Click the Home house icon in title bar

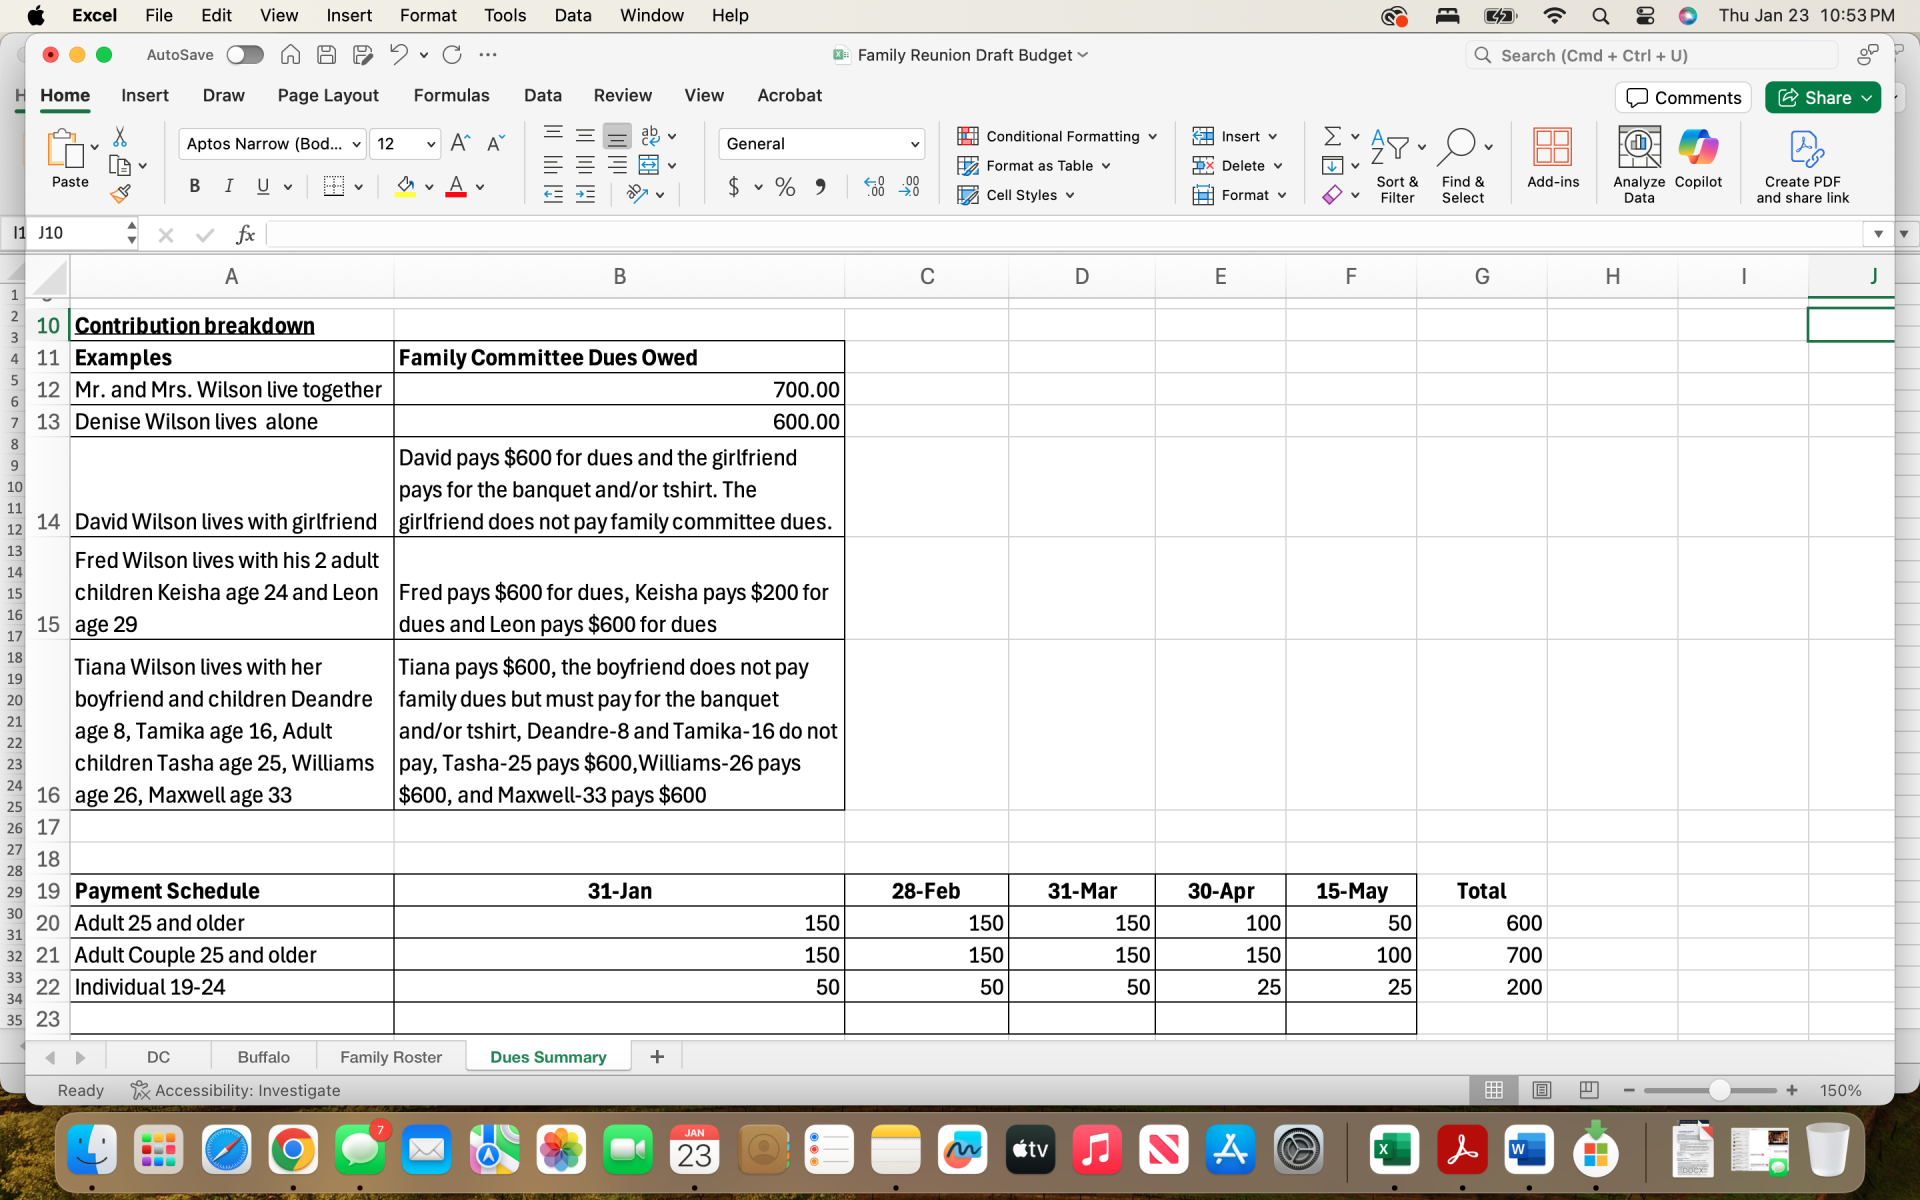point(290,55)
